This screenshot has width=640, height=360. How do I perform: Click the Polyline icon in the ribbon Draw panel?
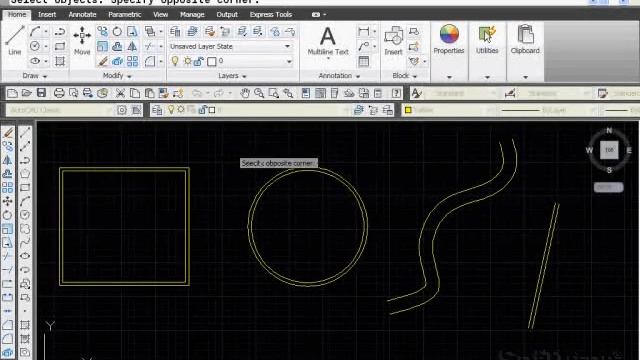(60, 31)
